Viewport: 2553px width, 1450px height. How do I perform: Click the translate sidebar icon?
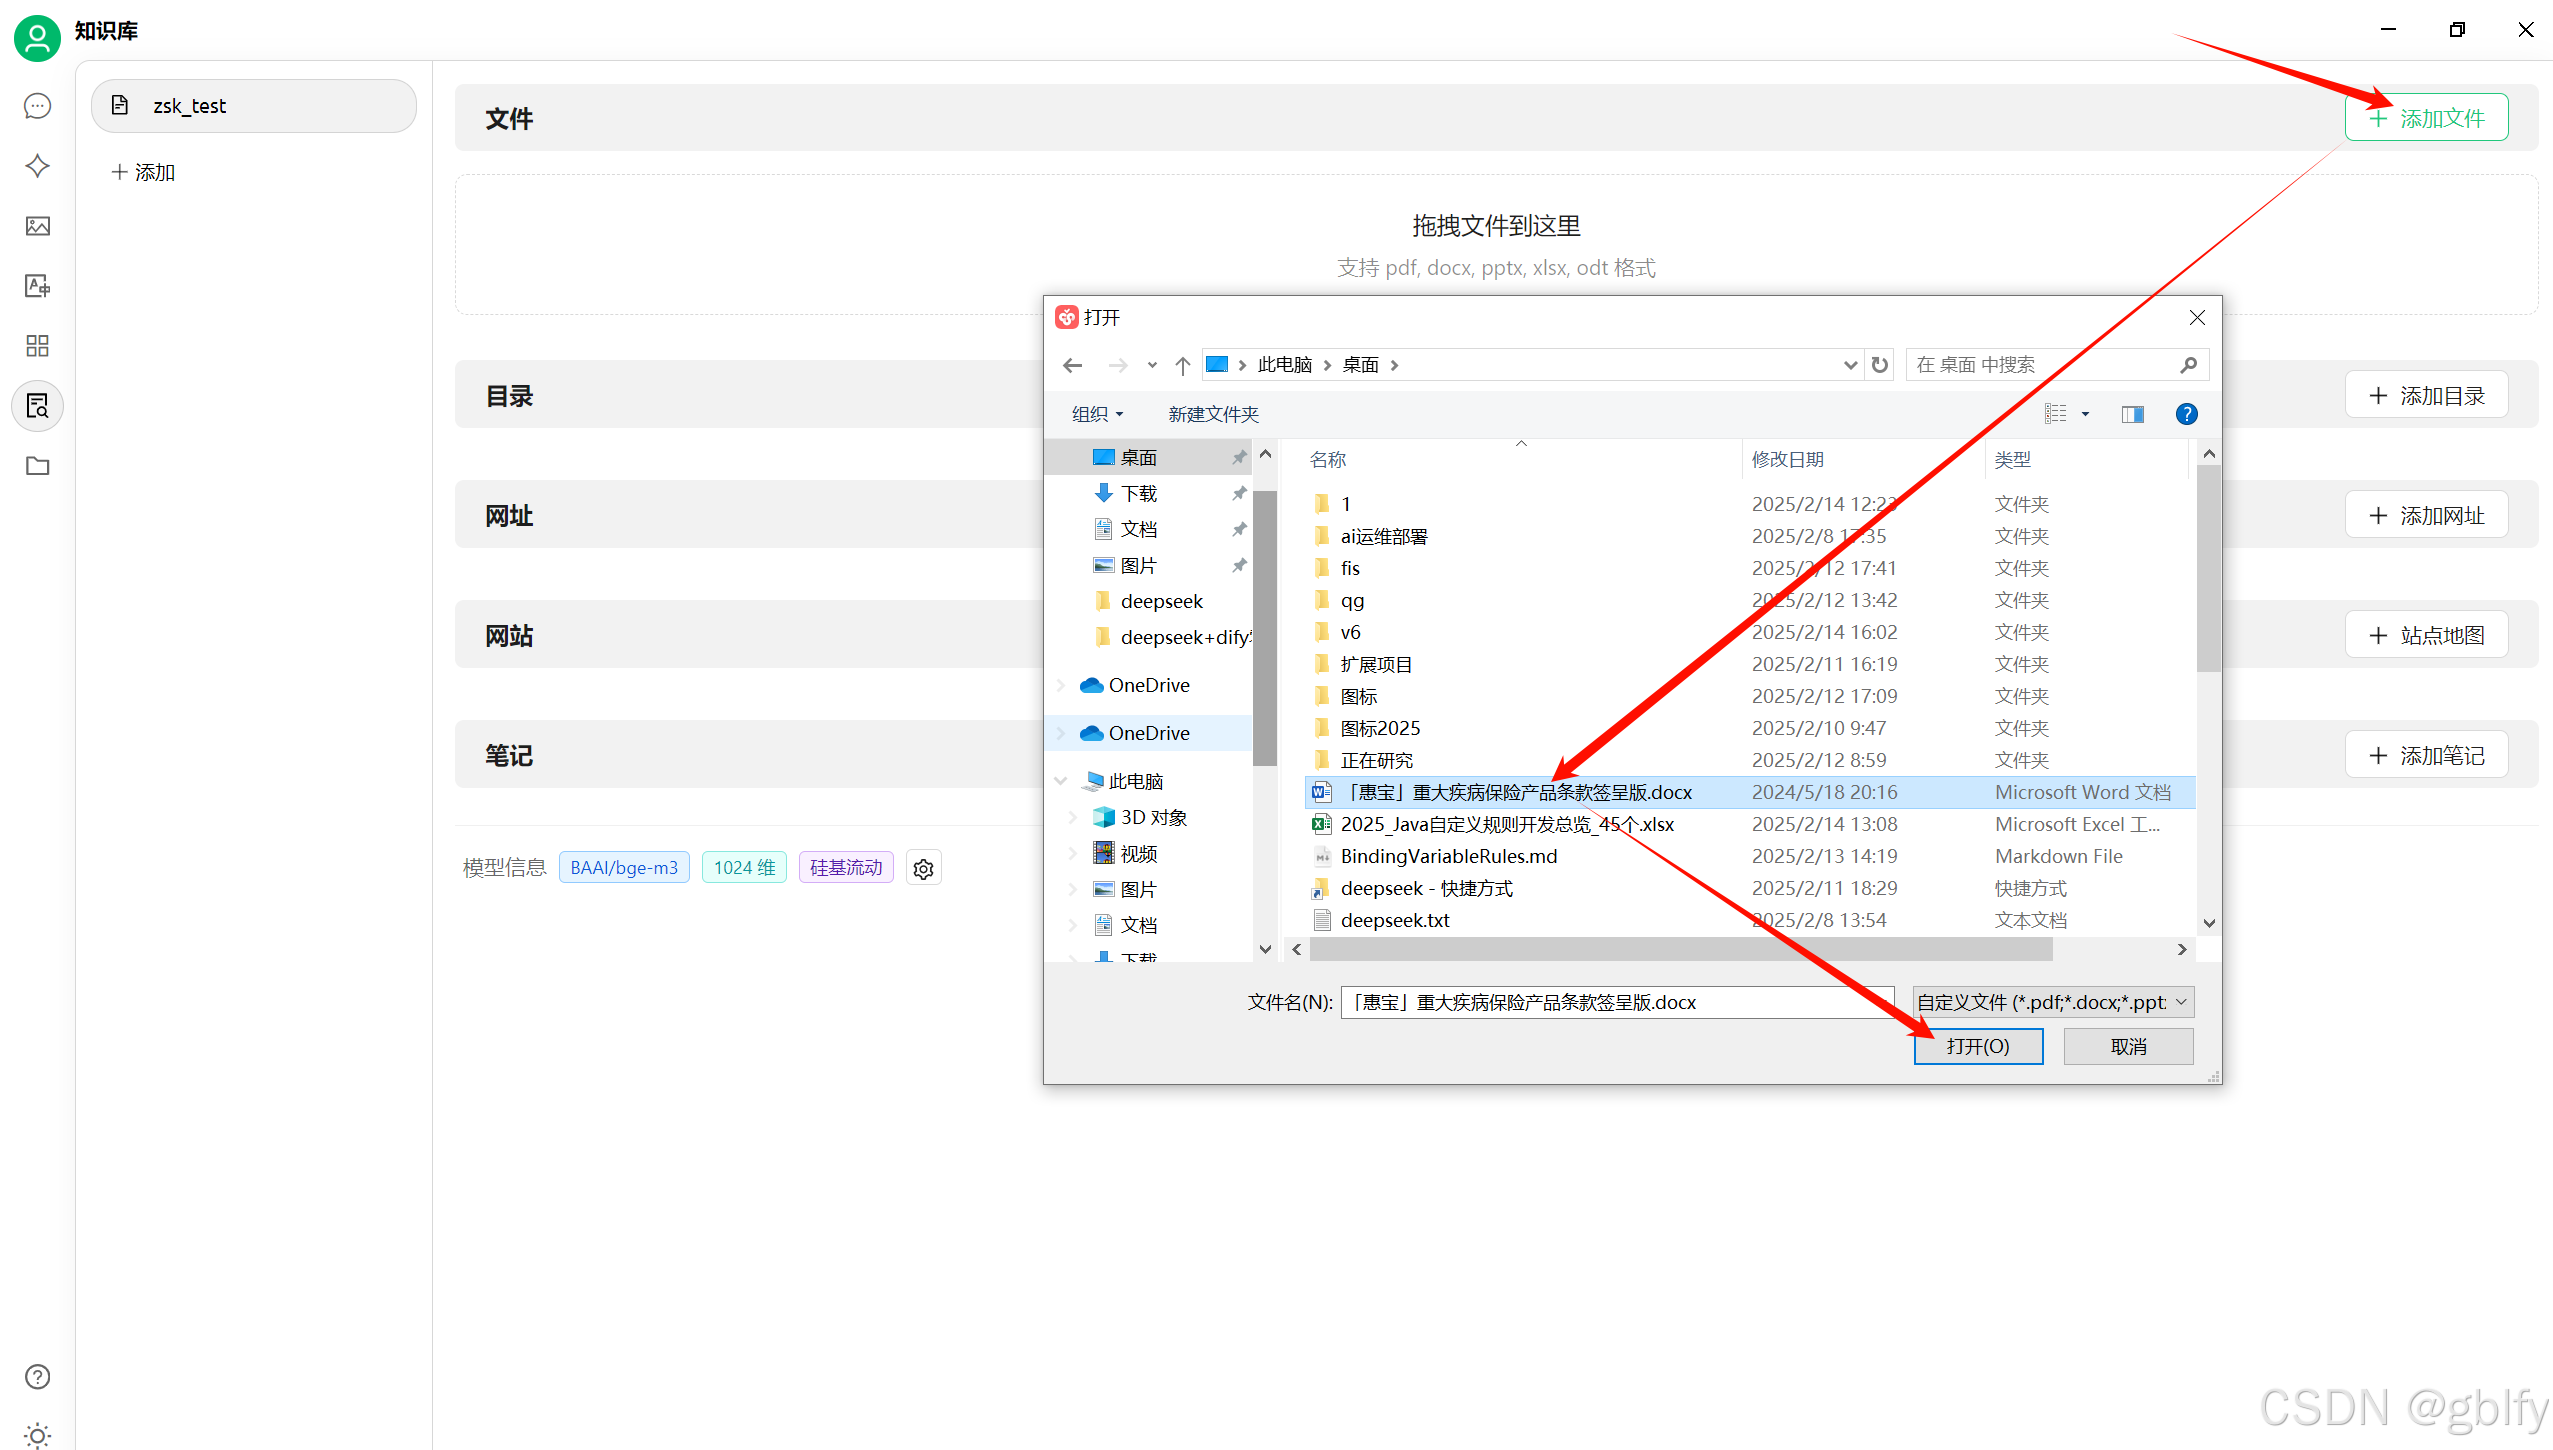(37, 286)
